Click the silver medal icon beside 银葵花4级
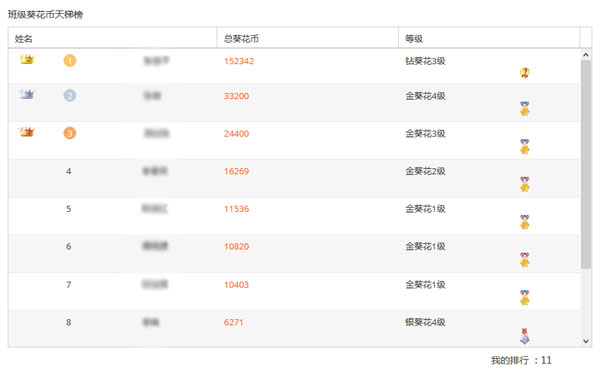This screenshot has height=372, width=600. 525,336
